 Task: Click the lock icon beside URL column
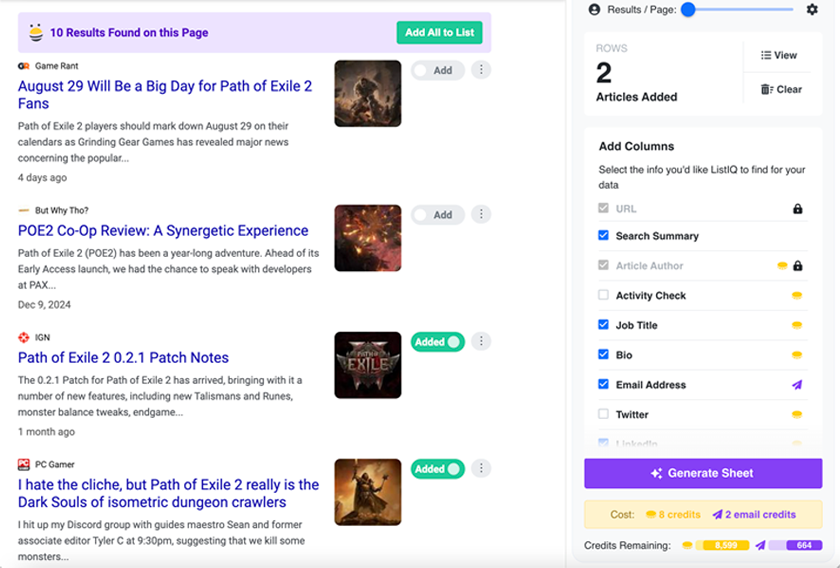point(797,209)
